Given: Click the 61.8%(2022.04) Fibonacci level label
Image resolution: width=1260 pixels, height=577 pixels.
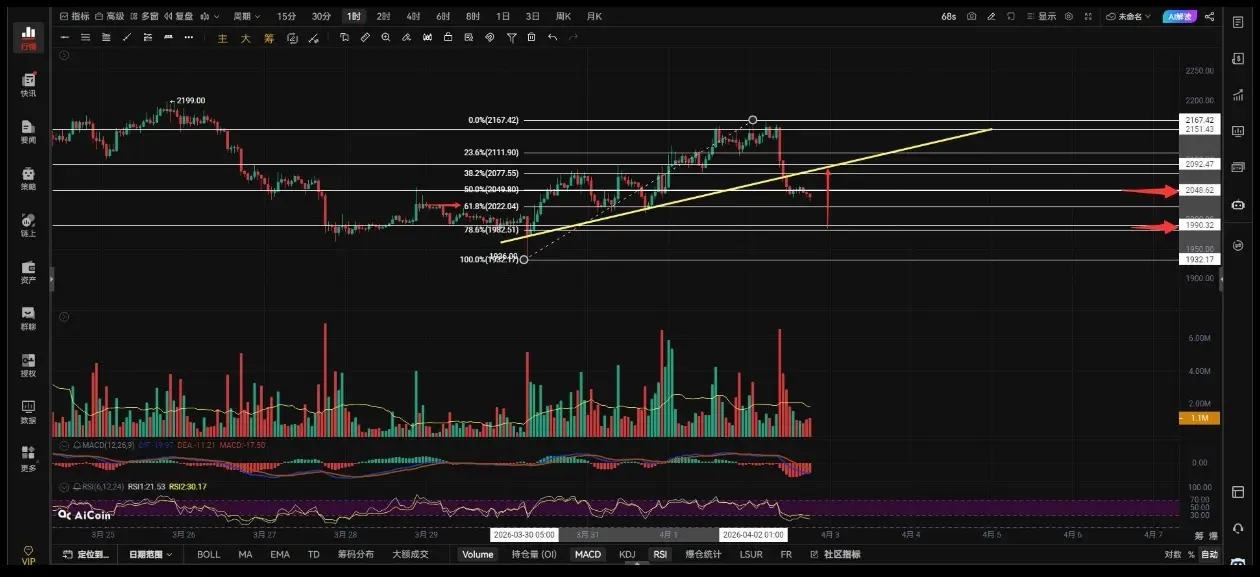Looking at the screenshot, I should coord(490,206).
